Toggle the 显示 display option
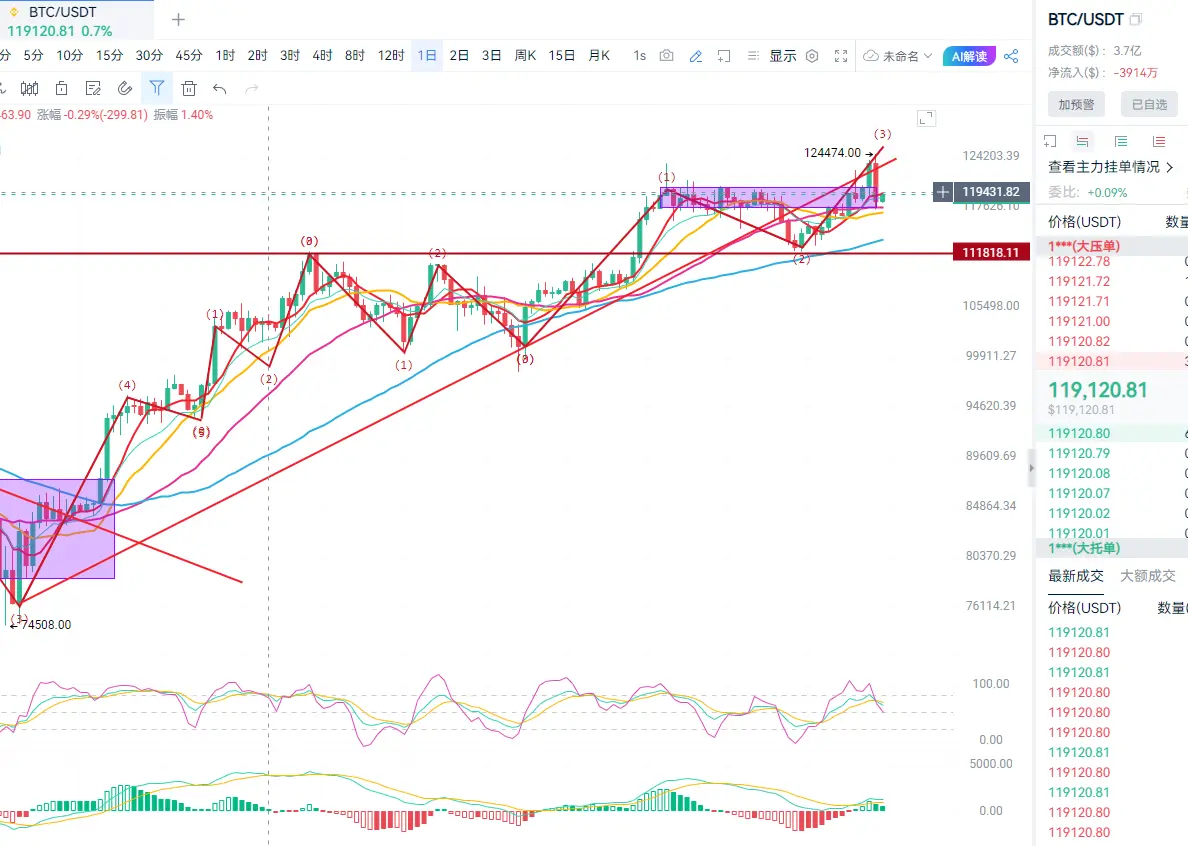 tap(783, 56)
